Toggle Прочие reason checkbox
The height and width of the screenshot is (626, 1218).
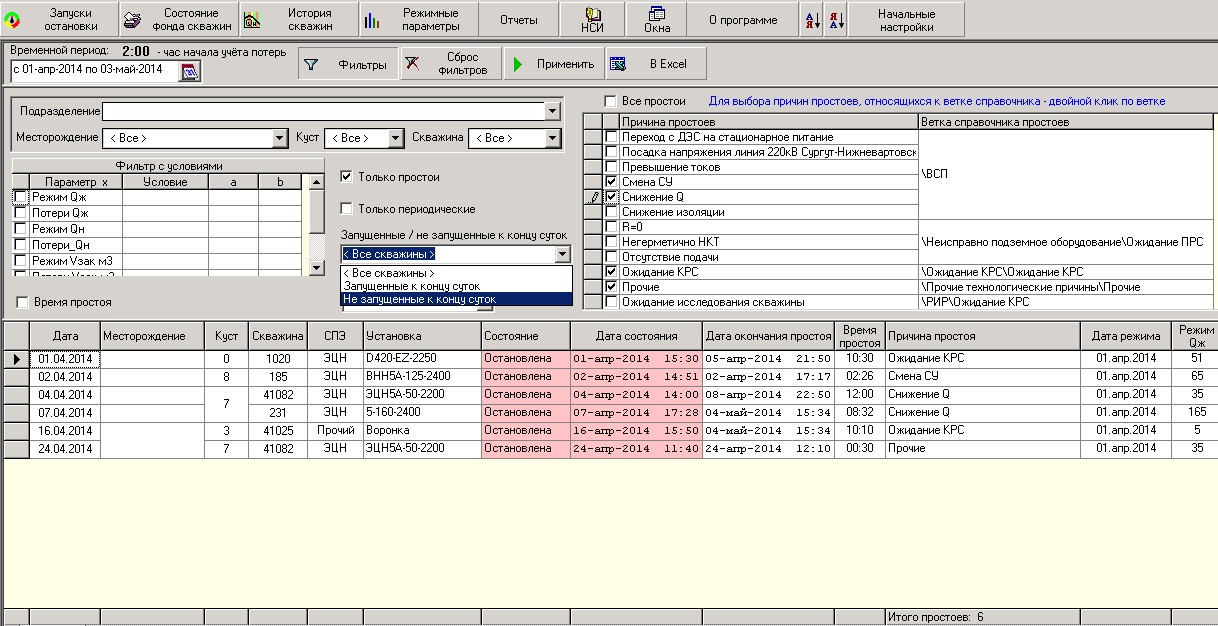[x=611, y=287]
